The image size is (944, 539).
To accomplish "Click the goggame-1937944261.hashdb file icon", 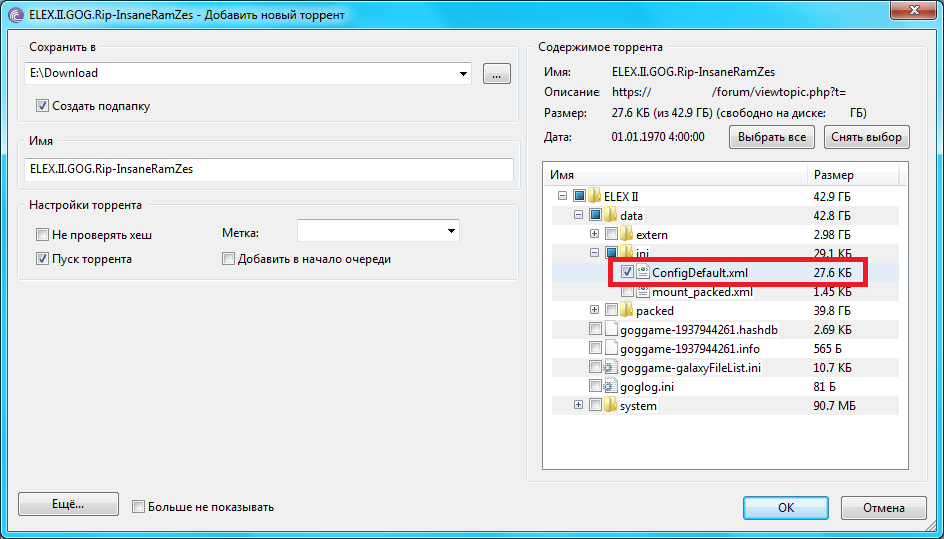I will coord(611,329).
